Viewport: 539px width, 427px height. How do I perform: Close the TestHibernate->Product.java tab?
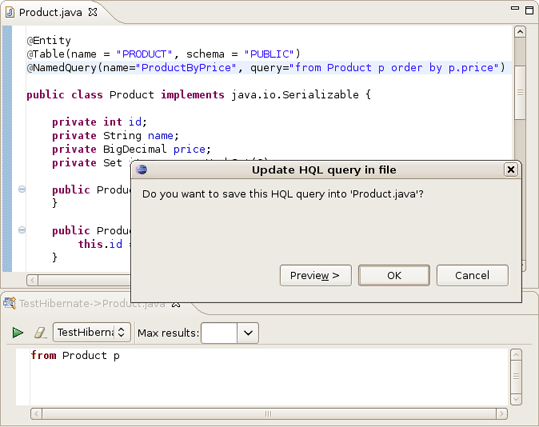coord(176,304)
